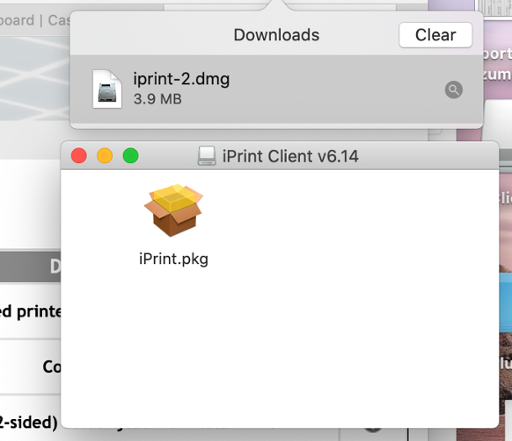Click the "2-sided)" text on background page
The height and width of the screenshot is (441, 512).
[29, 423]
